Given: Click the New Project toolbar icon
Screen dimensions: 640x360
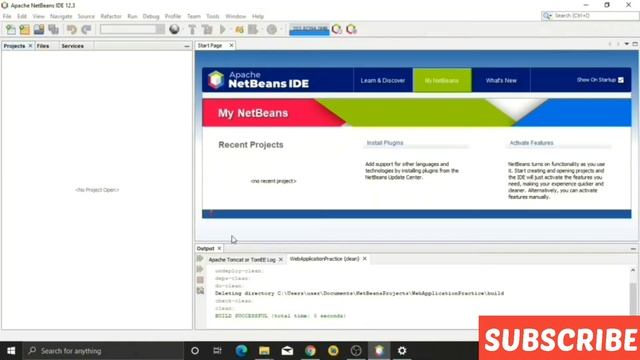Looking at the screenshot, I should [24, 29].
